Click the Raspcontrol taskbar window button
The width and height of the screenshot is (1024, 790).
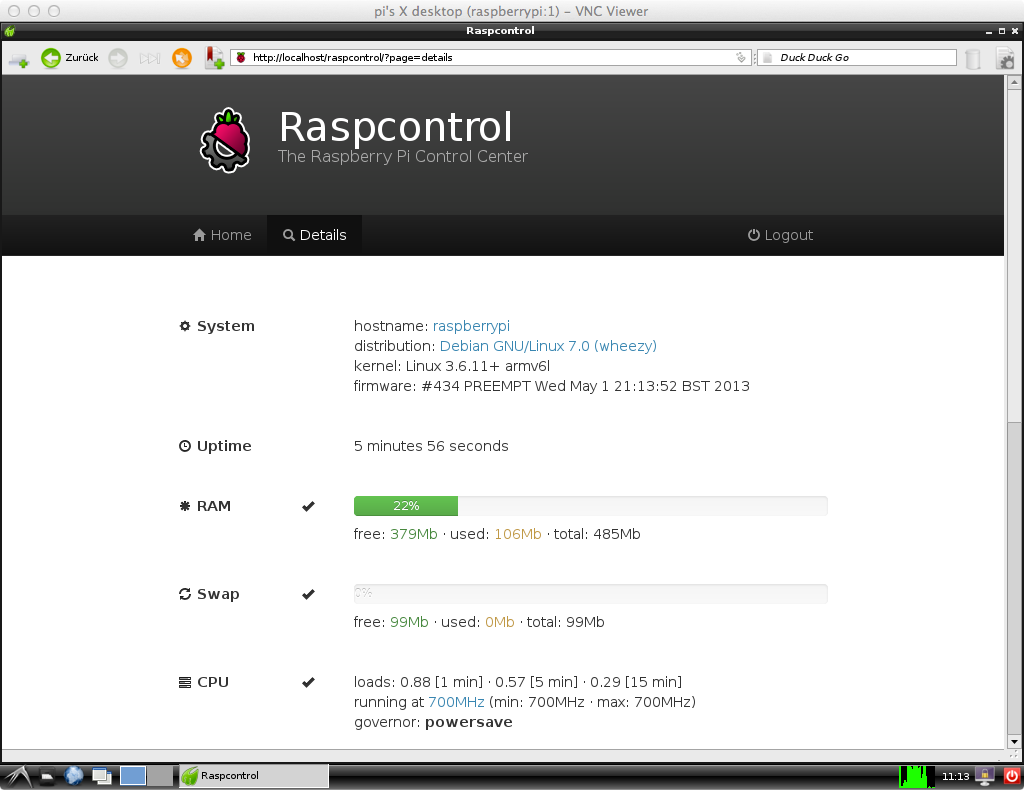tap(253, 776)
